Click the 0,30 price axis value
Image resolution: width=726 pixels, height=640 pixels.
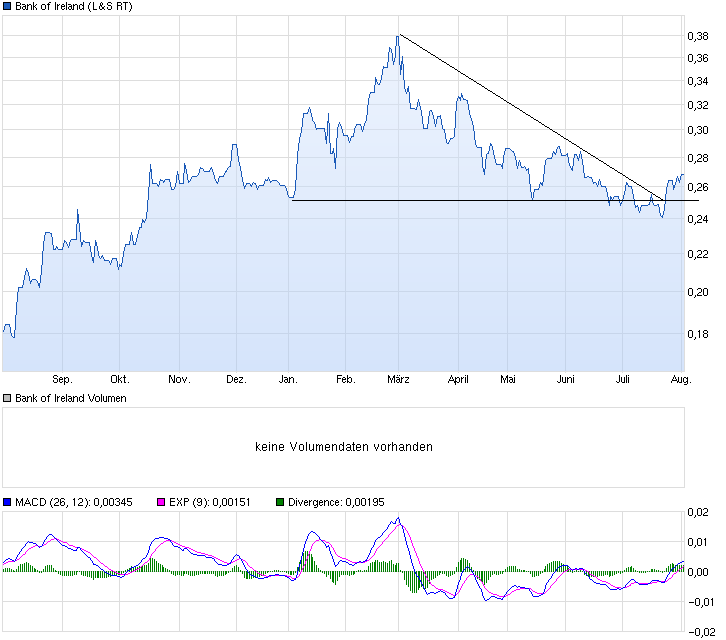click(x=698, y=131)
